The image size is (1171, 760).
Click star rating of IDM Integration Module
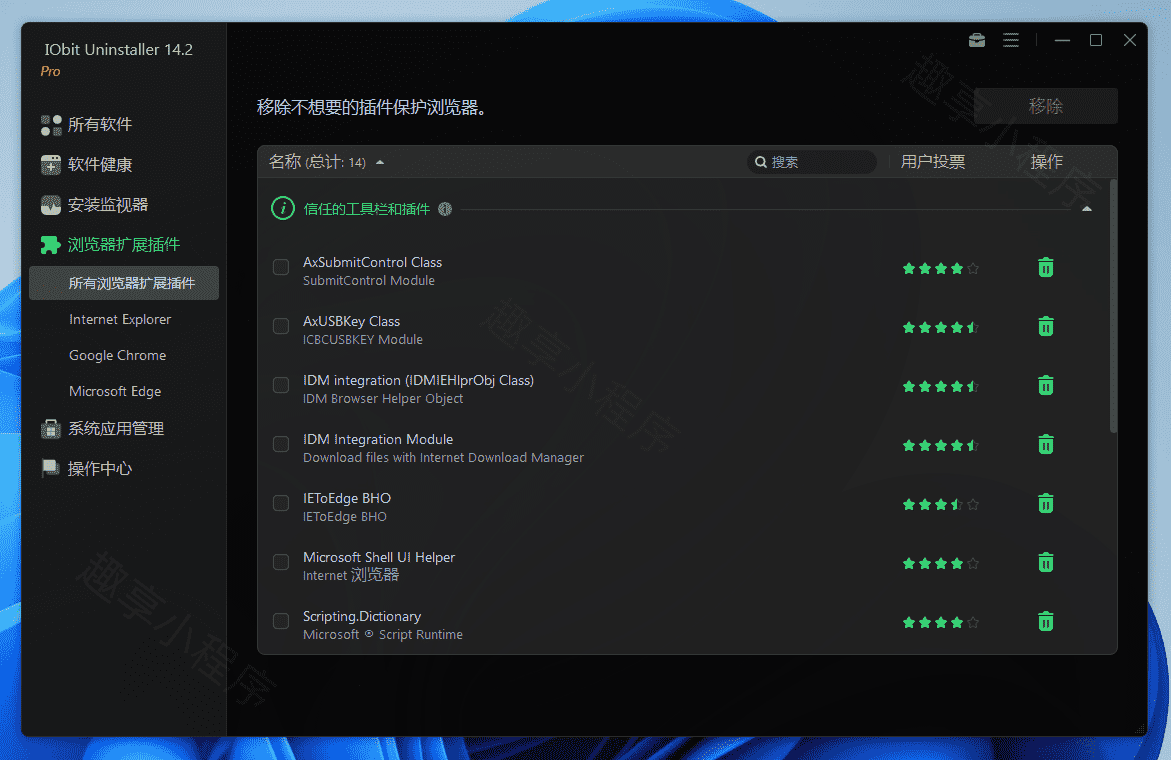[940, 445]
